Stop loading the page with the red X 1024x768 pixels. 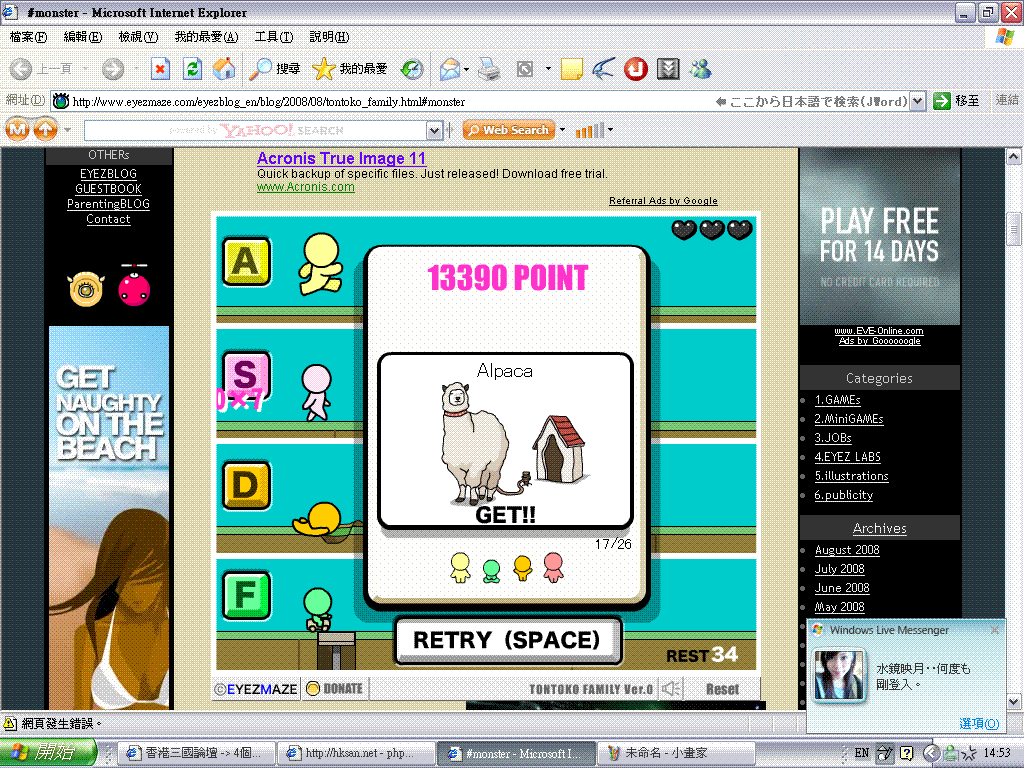[x=160, y=69]
